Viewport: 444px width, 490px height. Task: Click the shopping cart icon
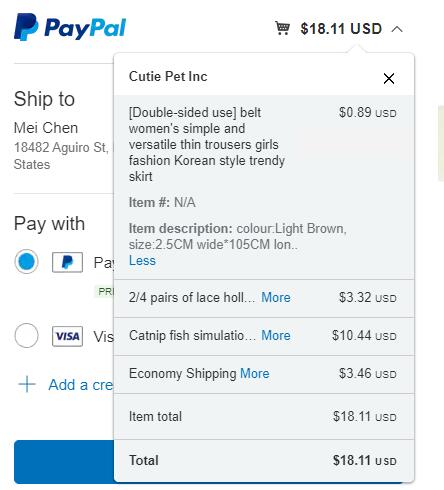click(x=282, y=28)
